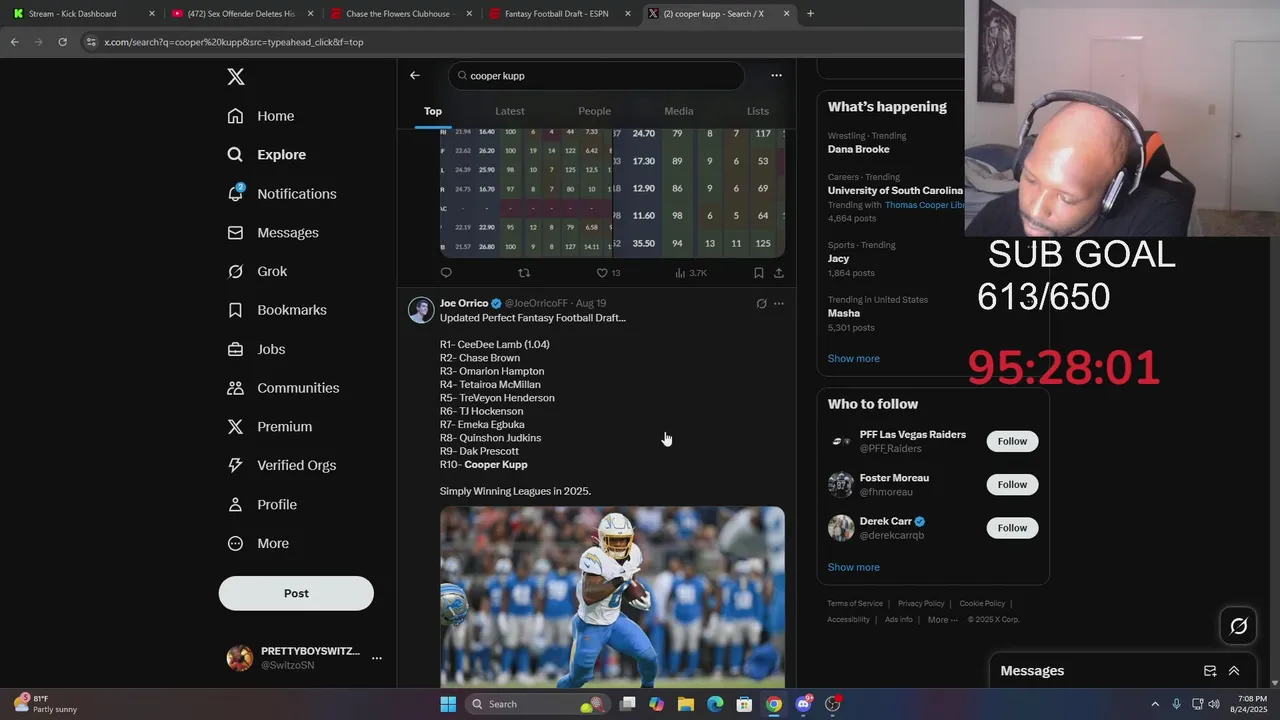View analytics showing 3.7K views
This screenshot has width=1280, height=720.
[x=691, y=273]
